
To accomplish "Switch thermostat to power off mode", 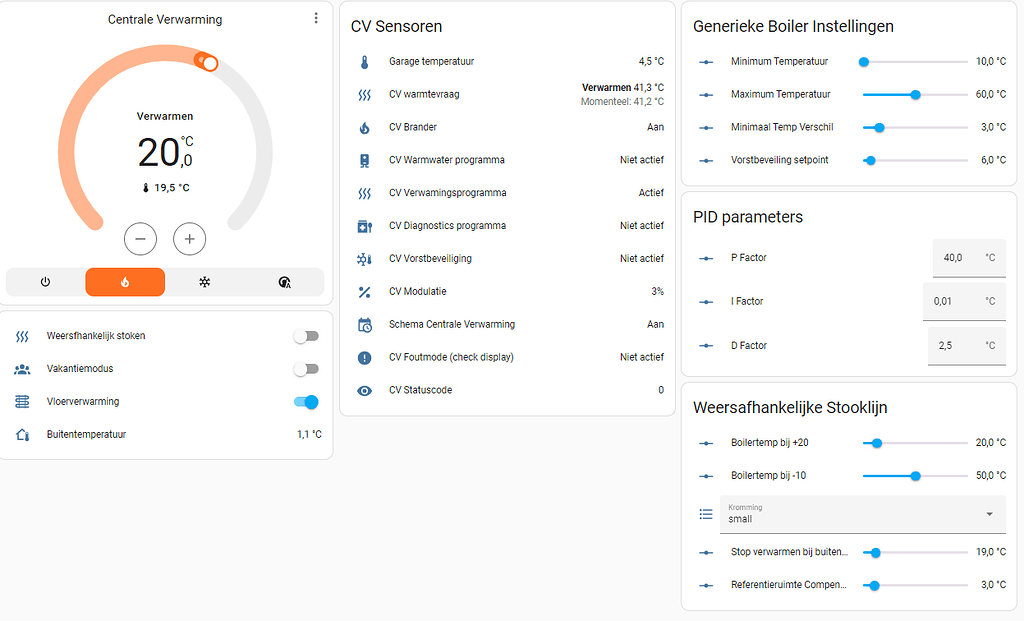I will click(x=45, y=282).
